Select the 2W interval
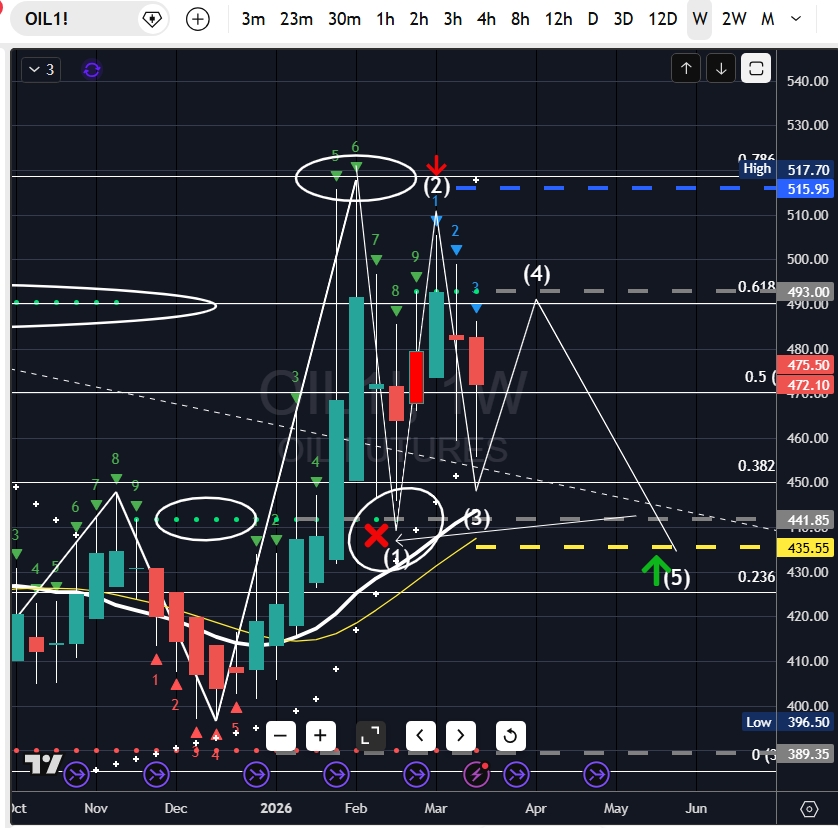Viewport: 838px width, 828px height. 734,19
